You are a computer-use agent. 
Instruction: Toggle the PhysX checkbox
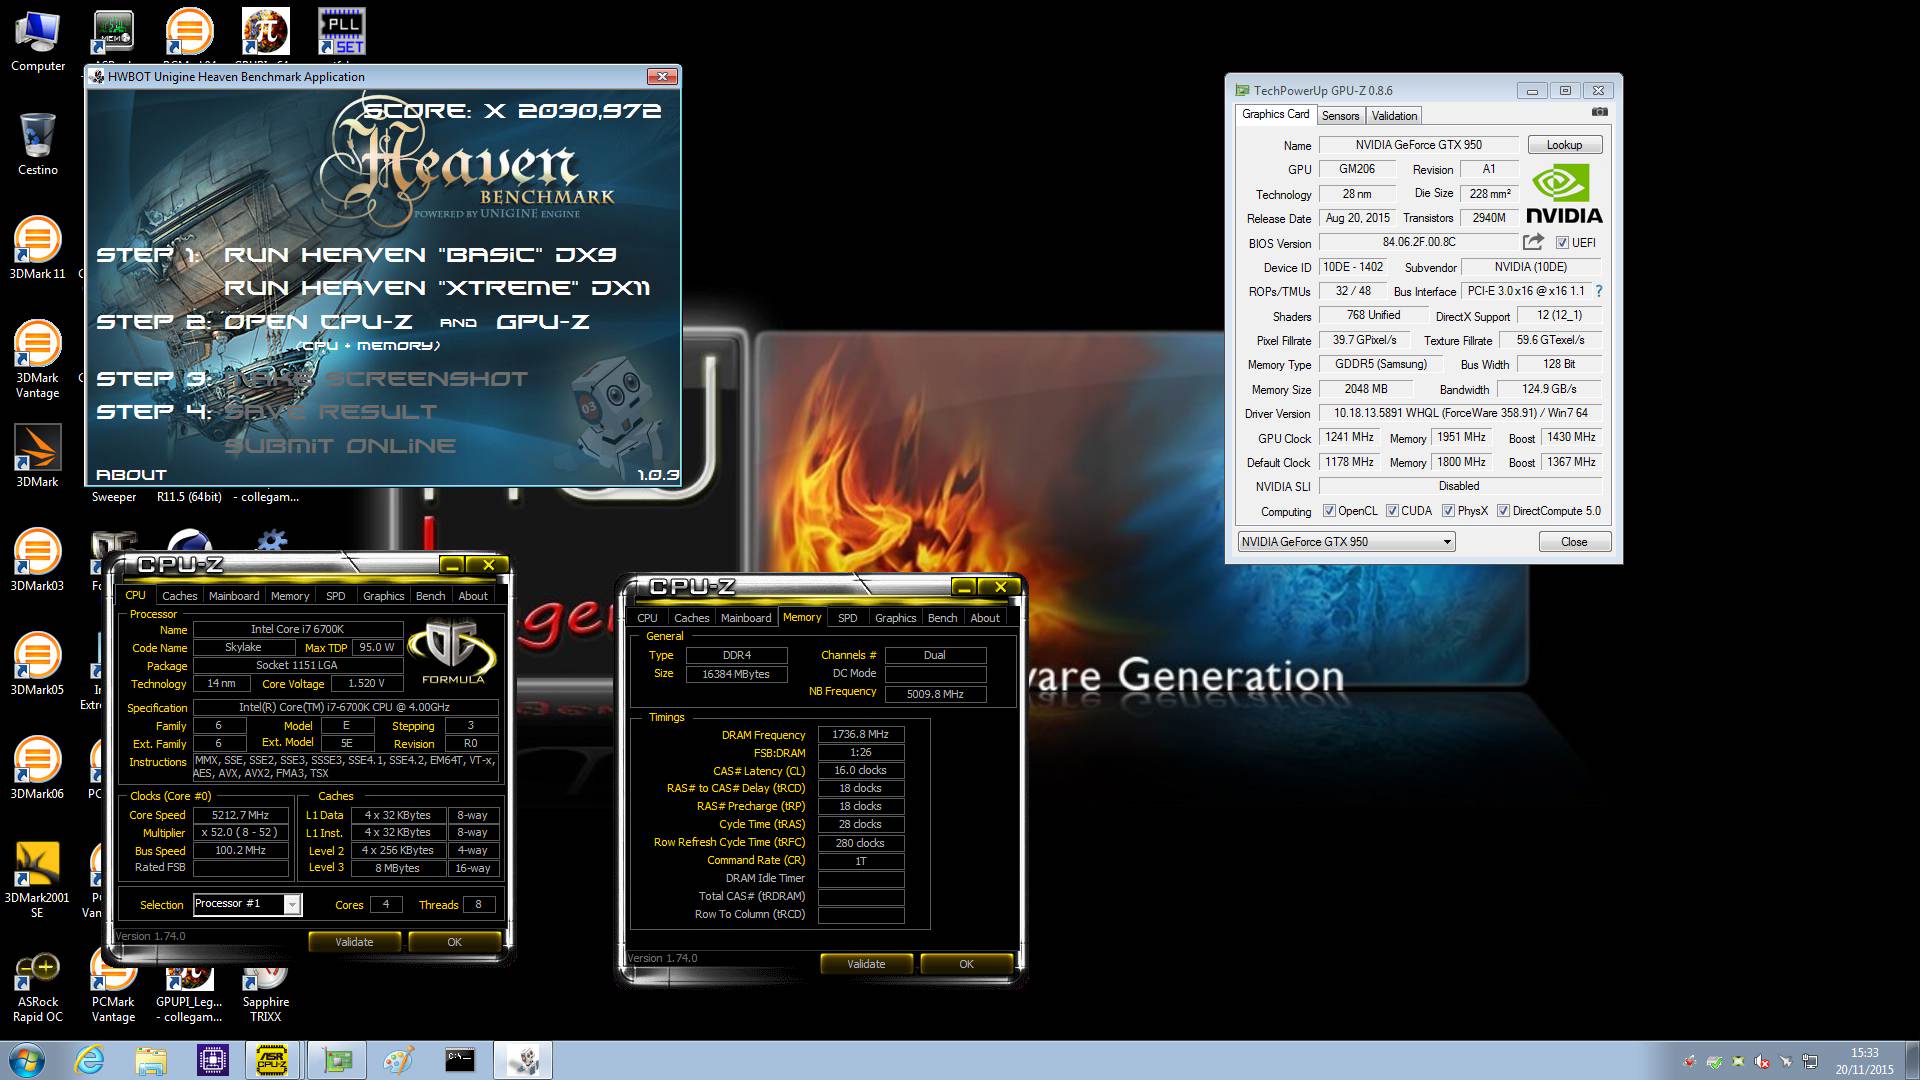(x=1448, y=511)
